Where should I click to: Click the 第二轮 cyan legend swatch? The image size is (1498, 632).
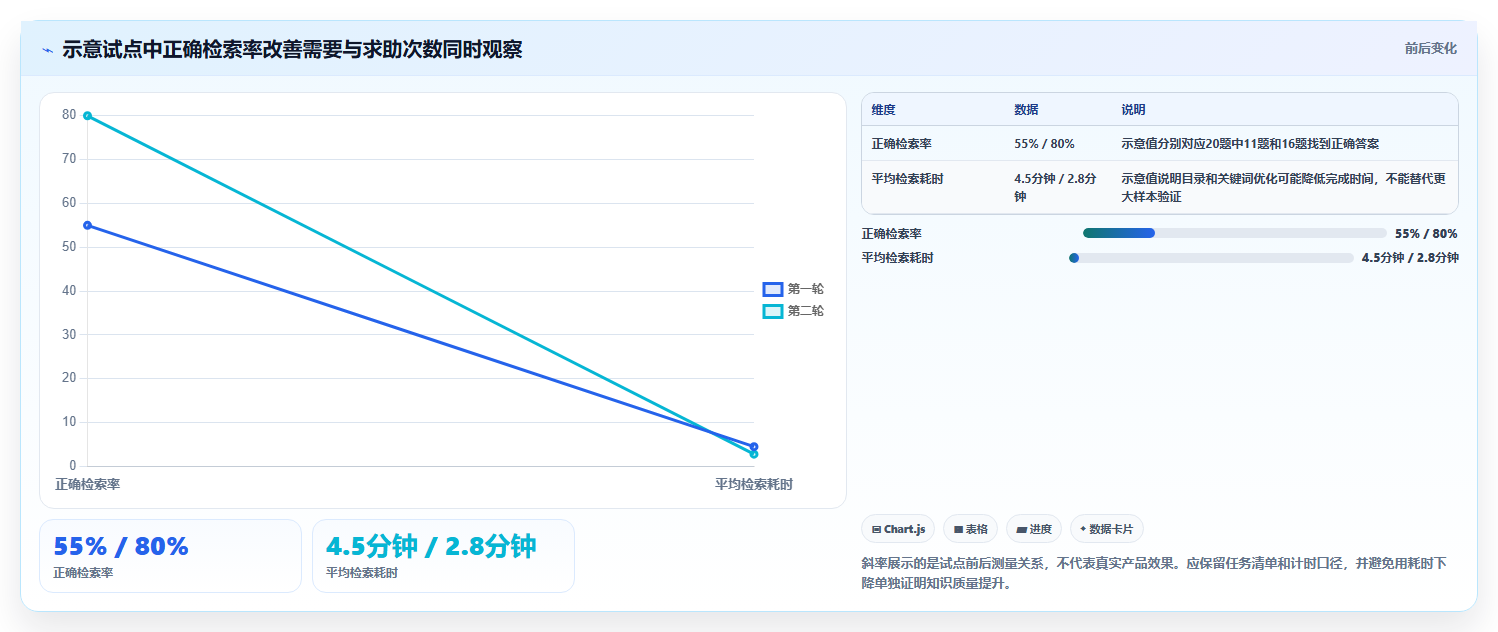tap(772, 311)
